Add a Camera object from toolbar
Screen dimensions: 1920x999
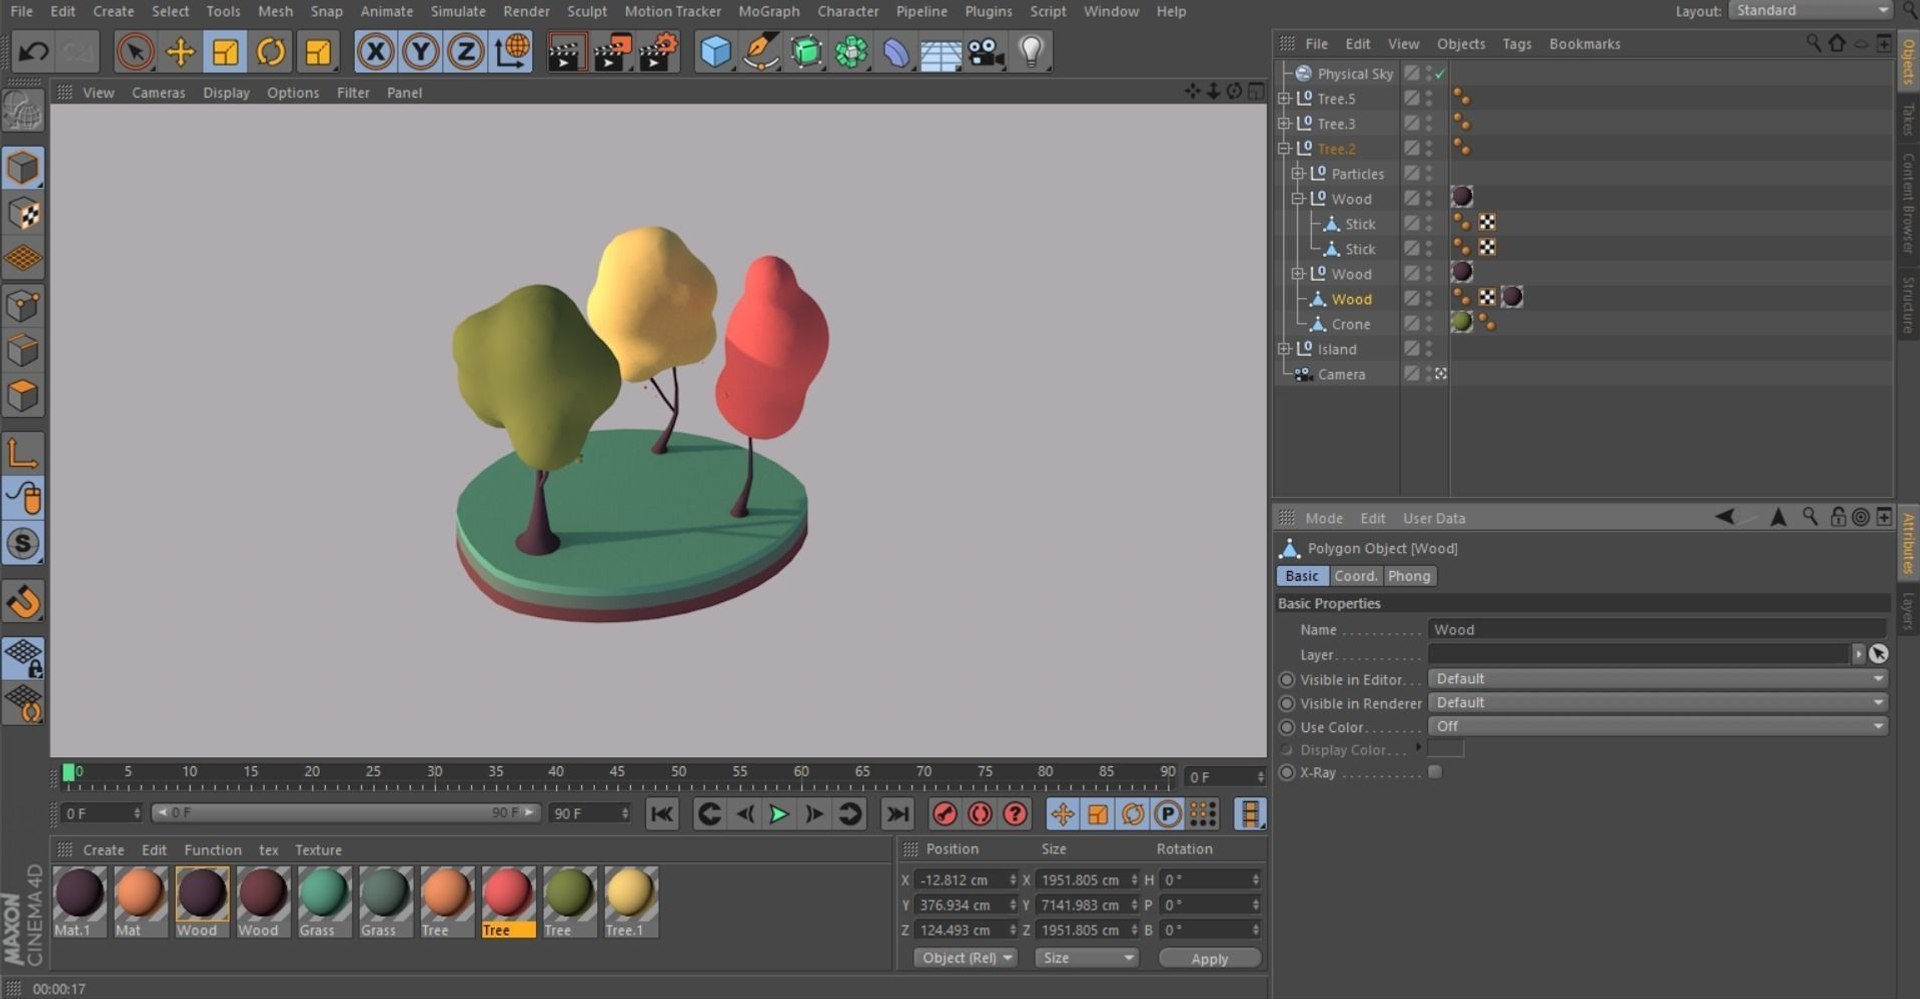click(986, 52)
